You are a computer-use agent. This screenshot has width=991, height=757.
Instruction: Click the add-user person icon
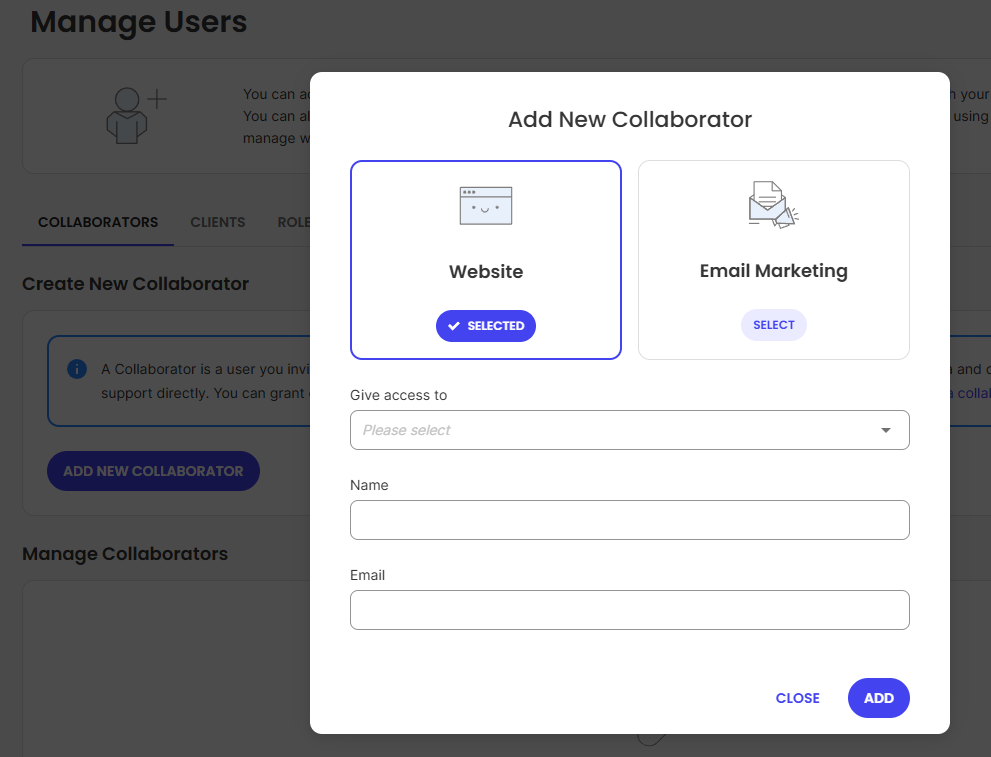coord(137,116)
